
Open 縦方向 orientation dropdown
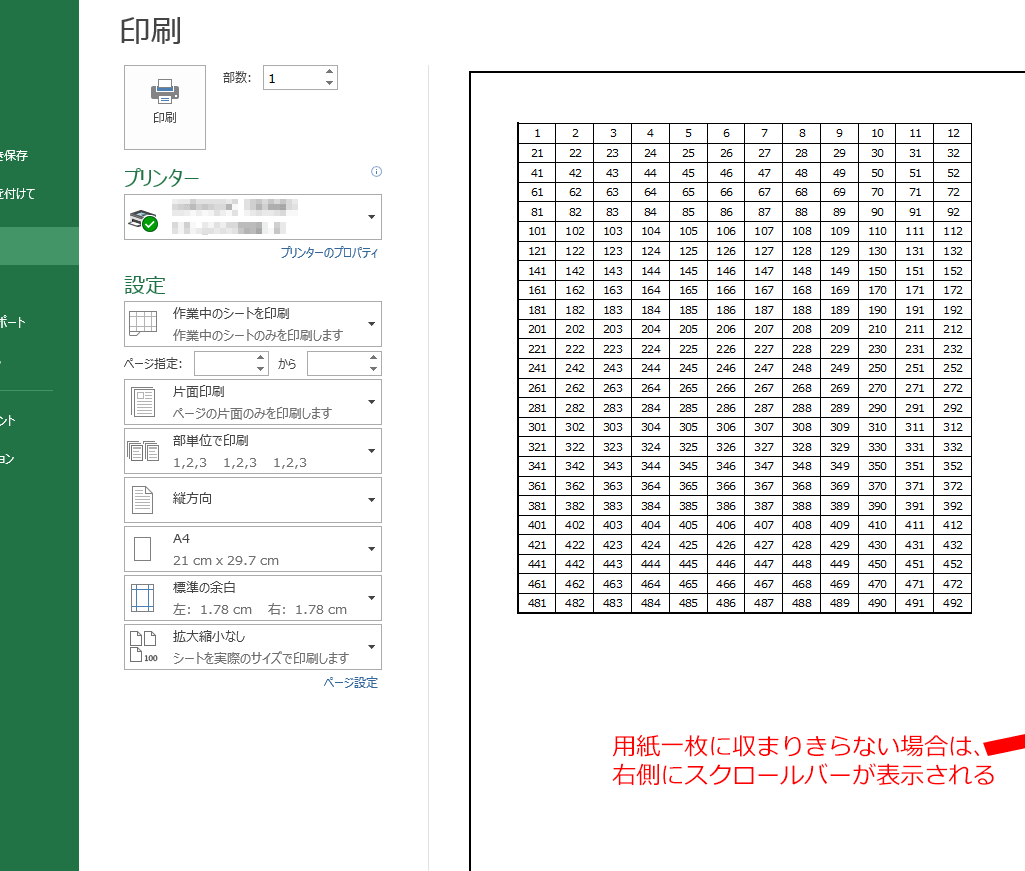[x=253, y=500]
